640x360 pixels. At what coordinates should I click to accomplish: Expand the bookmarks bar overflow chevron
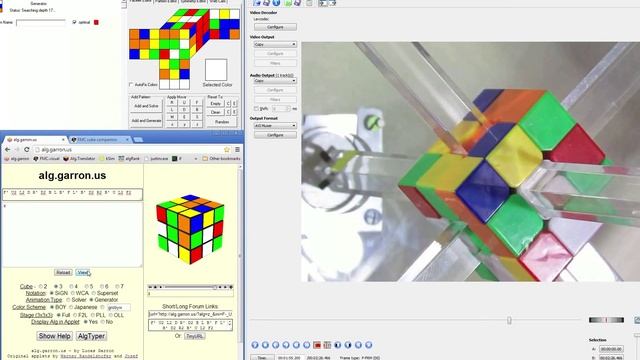pyautogui.click(x=196, y=158)
